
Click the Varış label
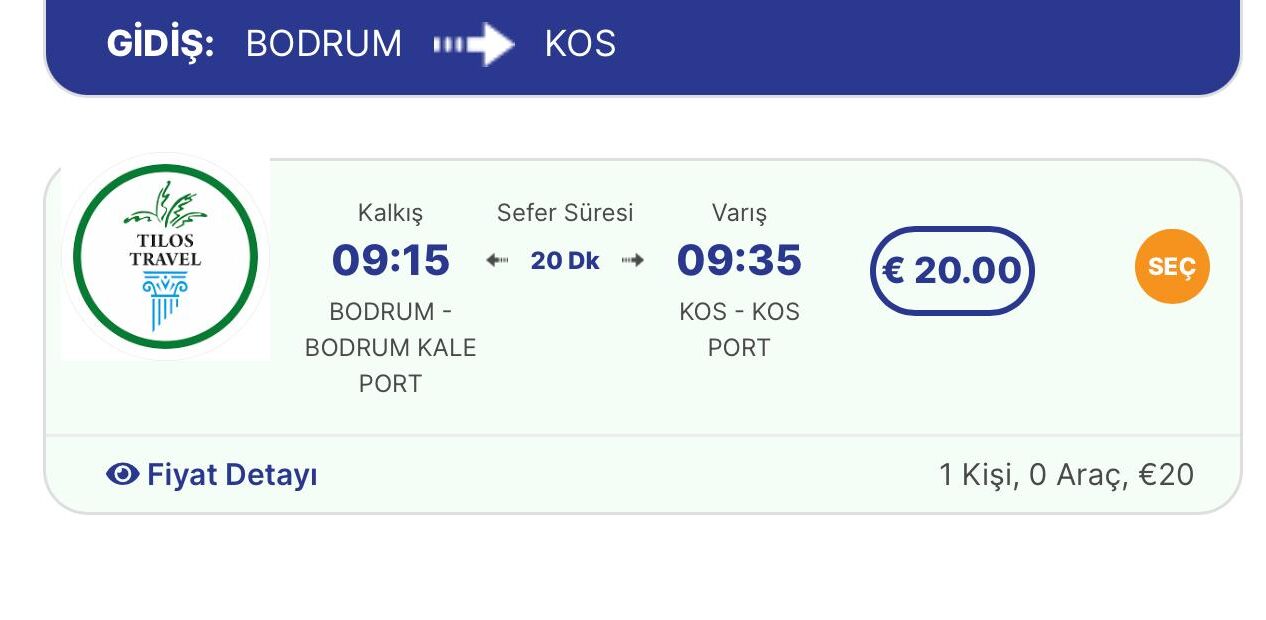(x=739, y=213)
